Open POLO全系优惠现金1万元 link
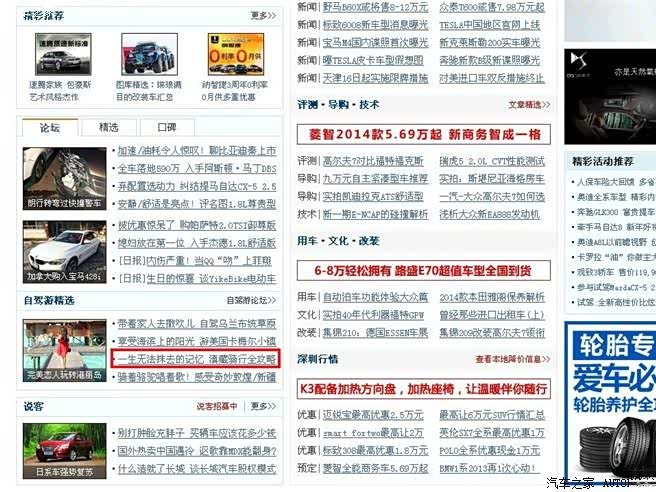 (x=490, y=451)
